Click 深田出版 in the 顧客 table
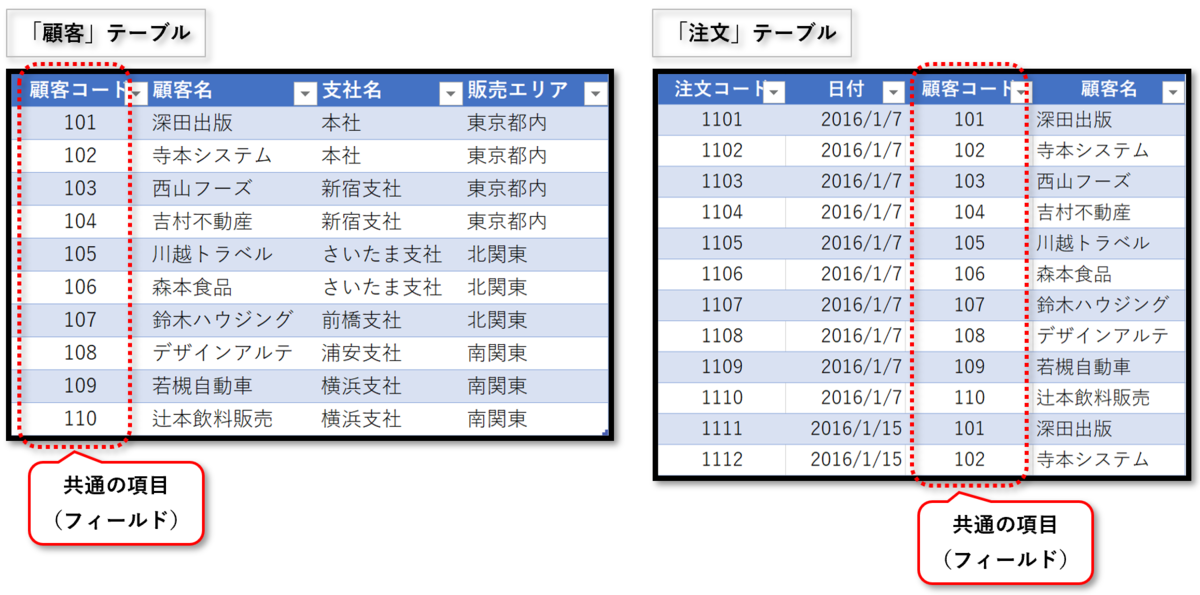Screen dimensions: 1200x595 [x=192, y=123]
